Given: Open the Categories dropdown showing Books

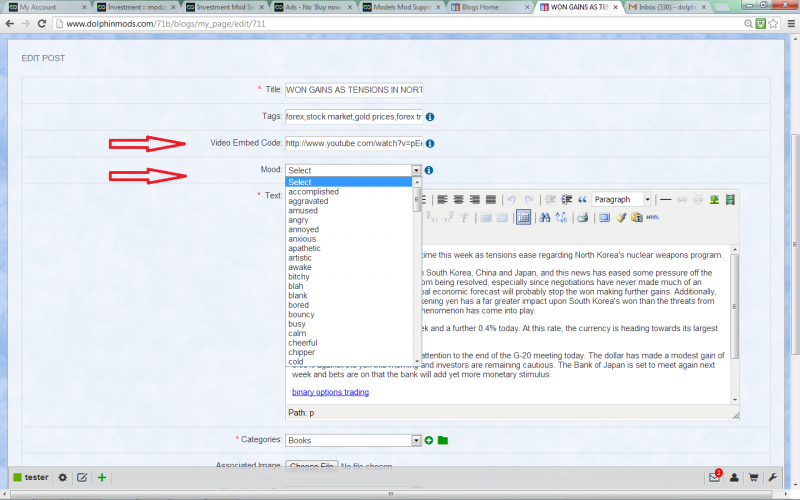Looking at the screenshot, I should click(x=353, y=440).
